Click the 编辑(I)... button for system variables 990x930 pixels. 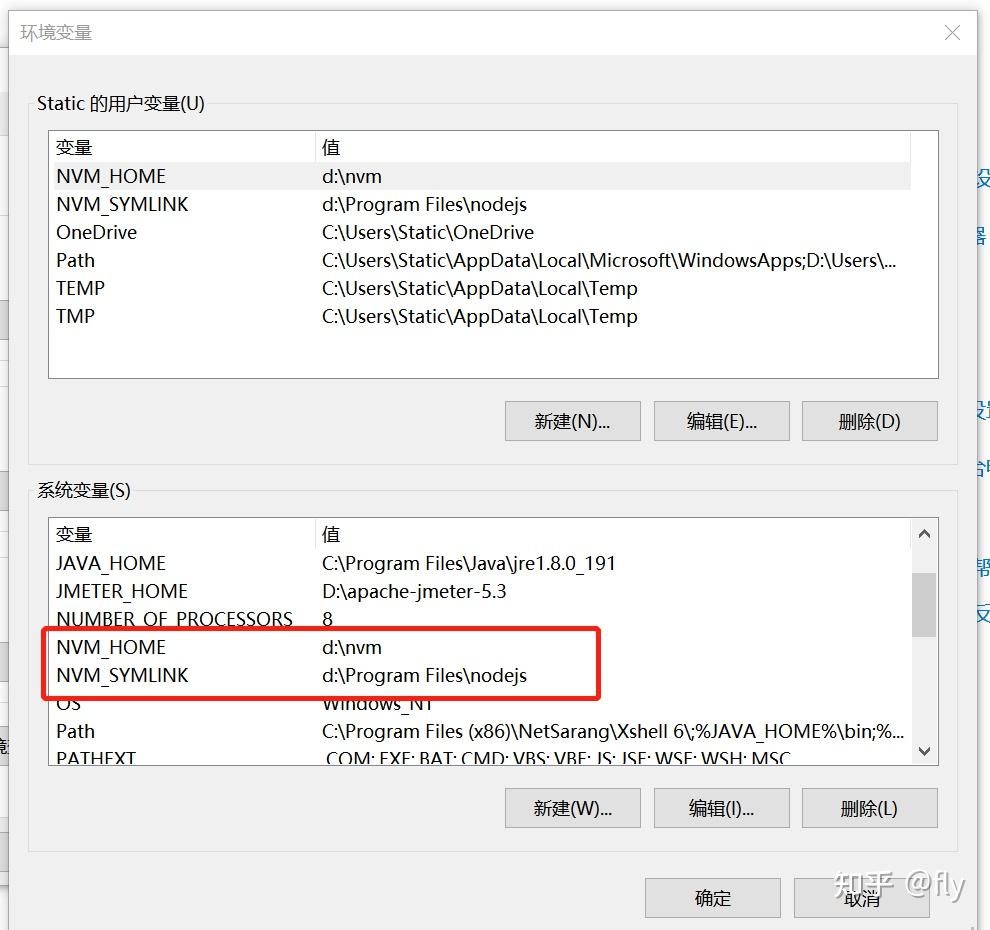pyautogui.click(x=721, y=808)
